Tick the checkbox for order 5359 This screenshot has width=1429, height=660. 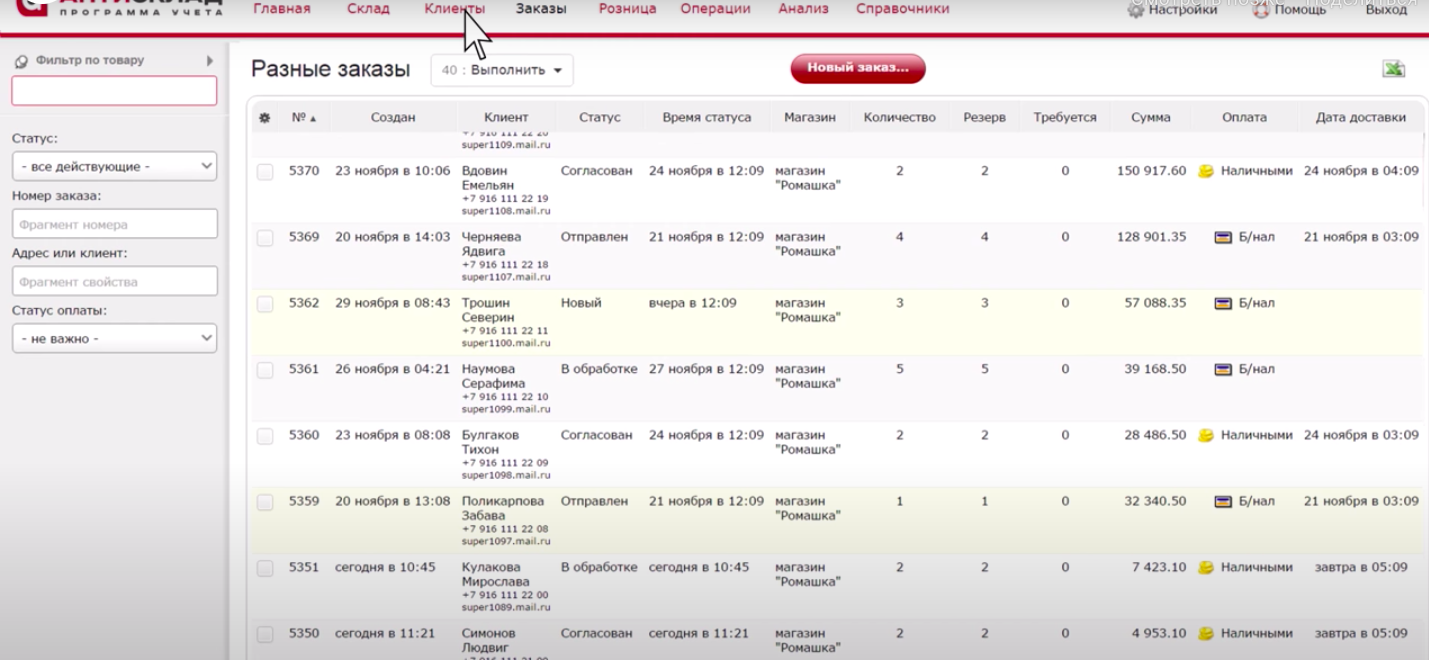click(x=265, y=502)
